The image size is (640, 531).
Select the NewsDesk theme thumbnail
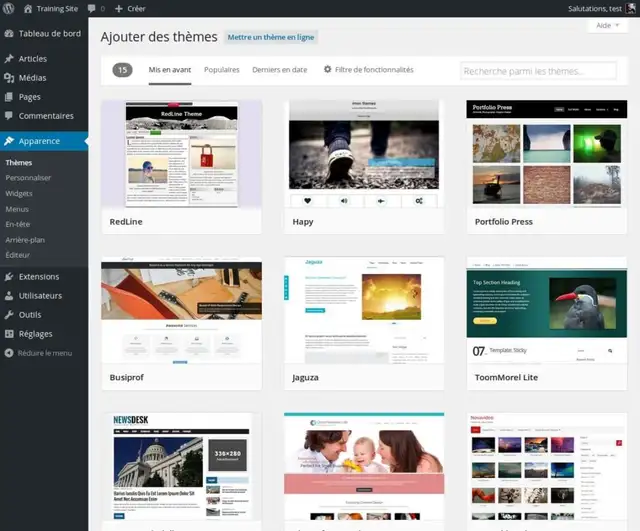(182, 467)
